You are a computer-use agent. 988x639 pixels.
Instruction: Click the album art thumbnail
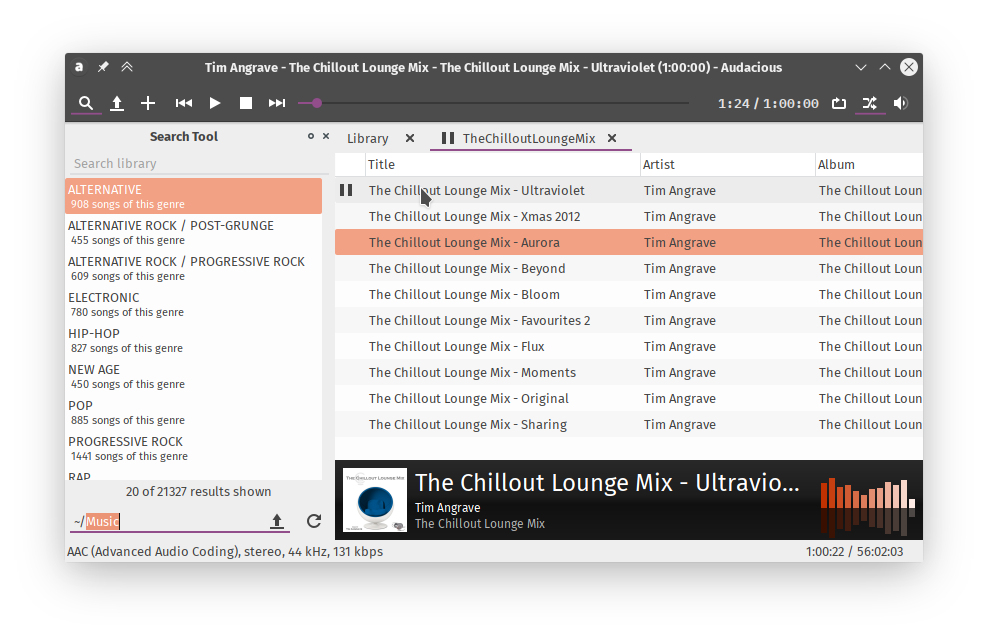click(375, 500)
